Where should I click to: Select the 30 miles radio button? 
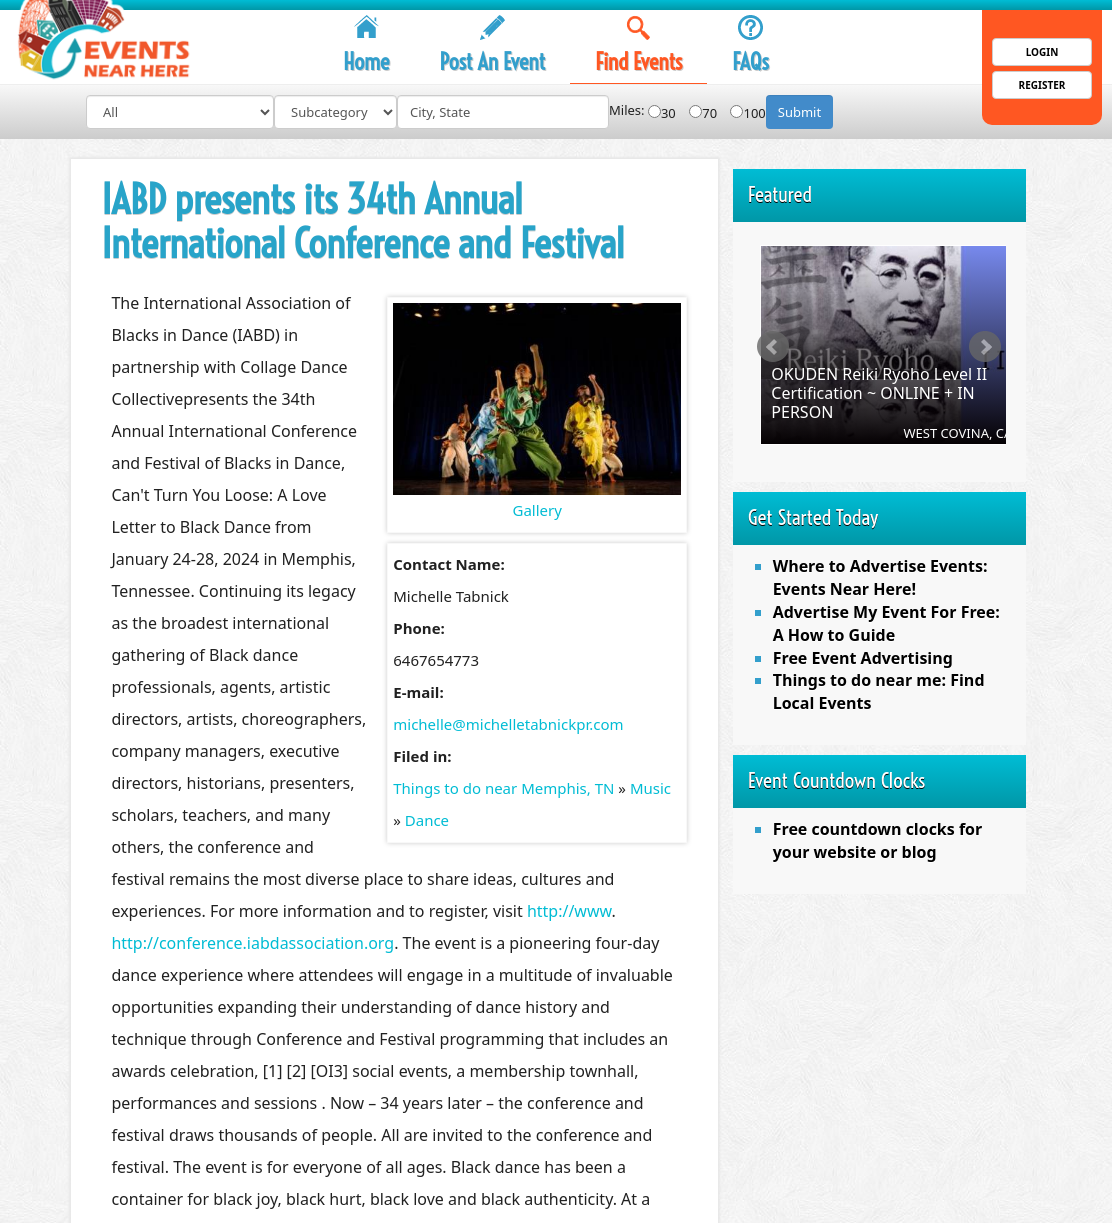[654, 112]
